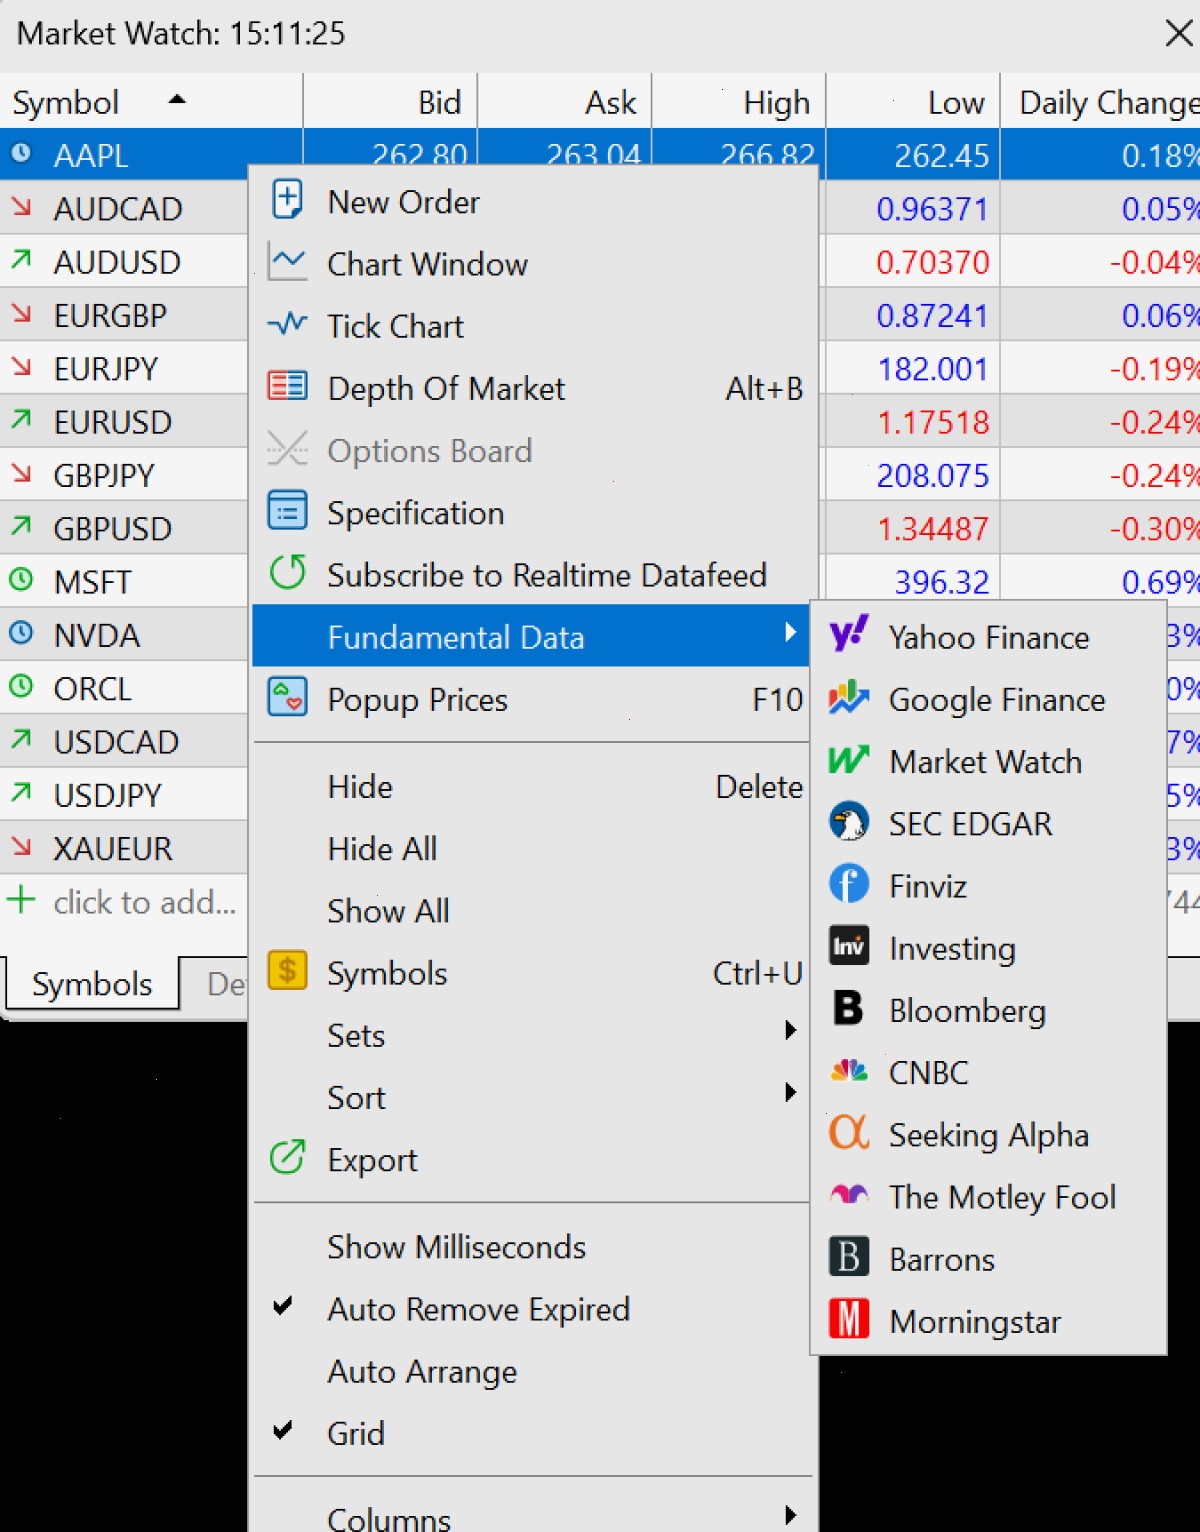
Task: Click the Seeking Alpha logo icon
Action: 849,1133
